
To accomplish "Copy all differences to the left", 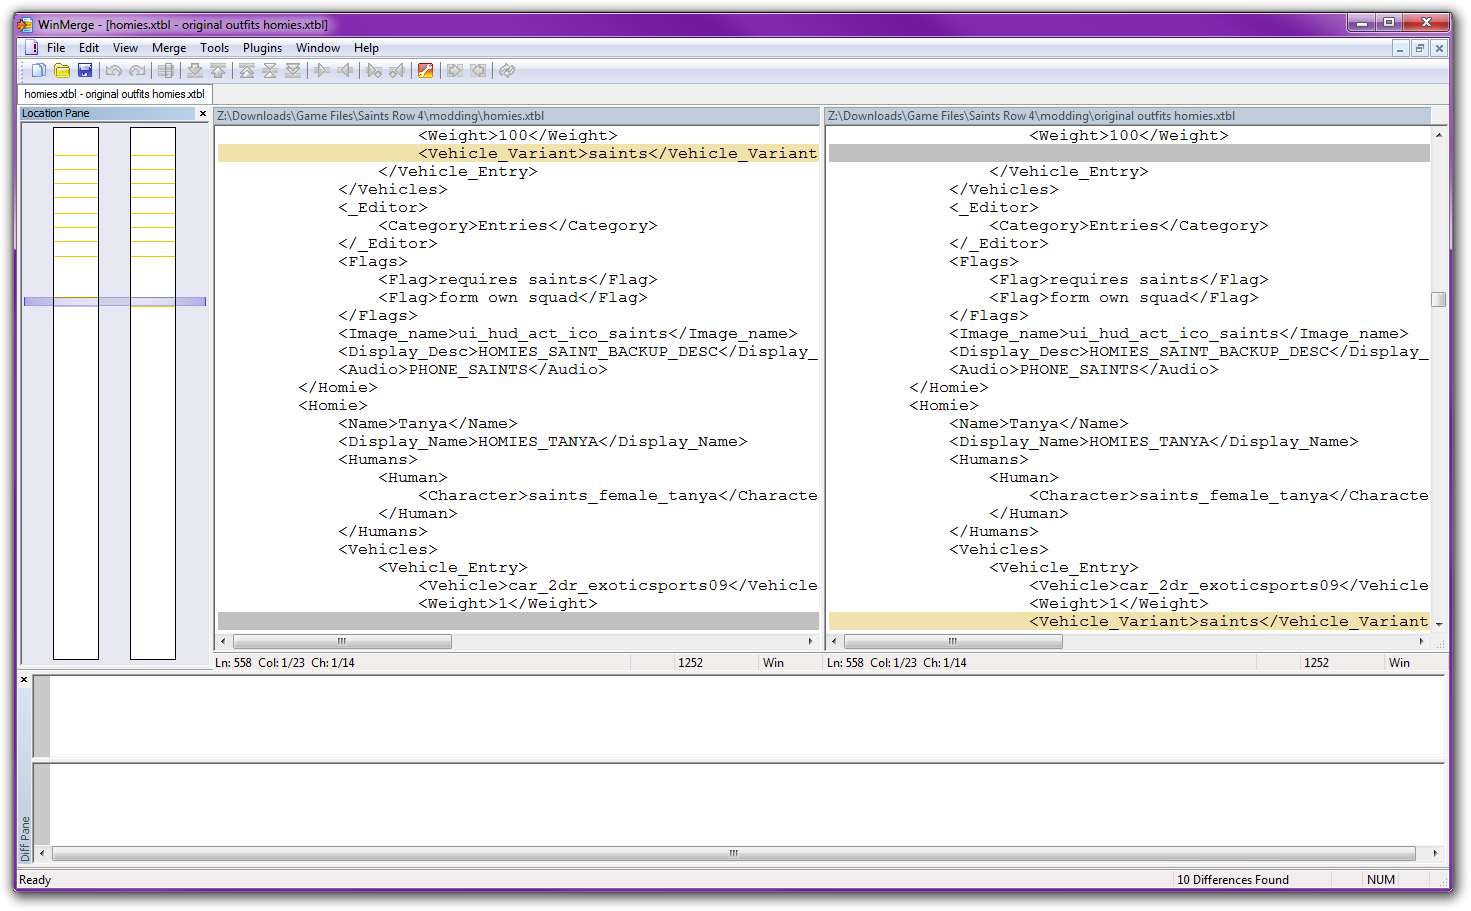I will coord(478,70).
